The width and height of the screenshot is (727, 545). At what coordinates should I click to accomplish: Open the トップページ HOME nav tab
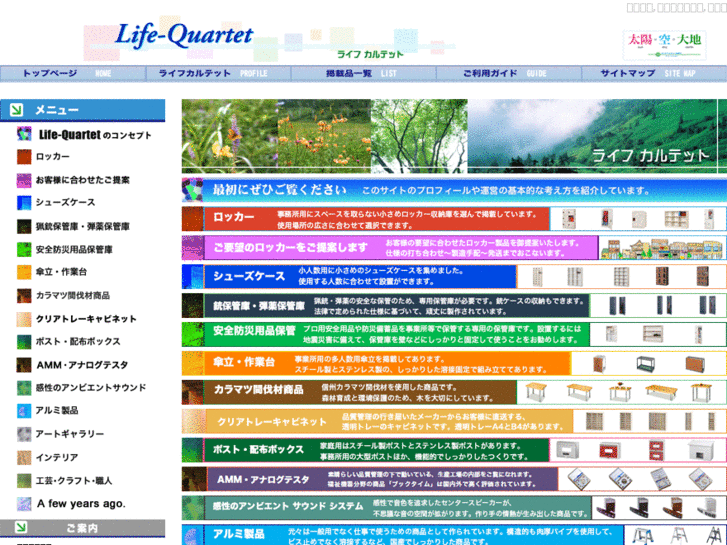click(x=73, y=73)
